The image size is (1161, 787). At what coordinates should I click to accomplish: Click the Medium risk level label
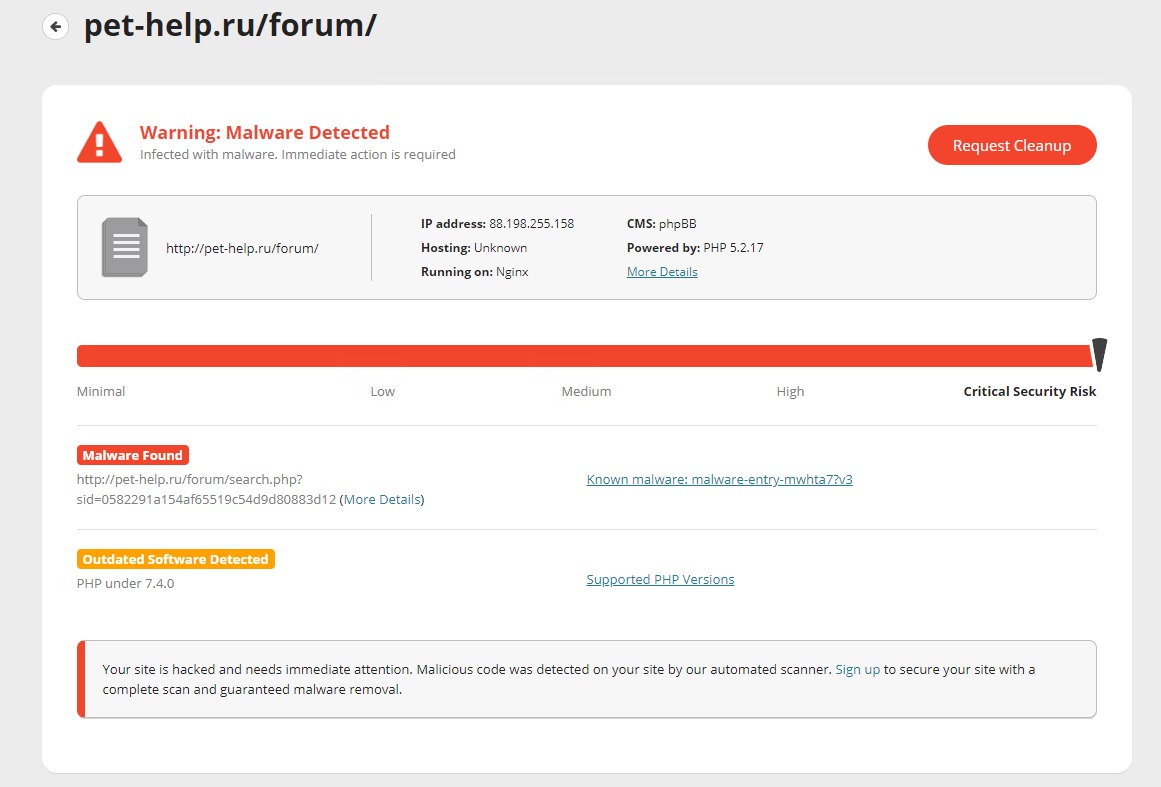586,391
